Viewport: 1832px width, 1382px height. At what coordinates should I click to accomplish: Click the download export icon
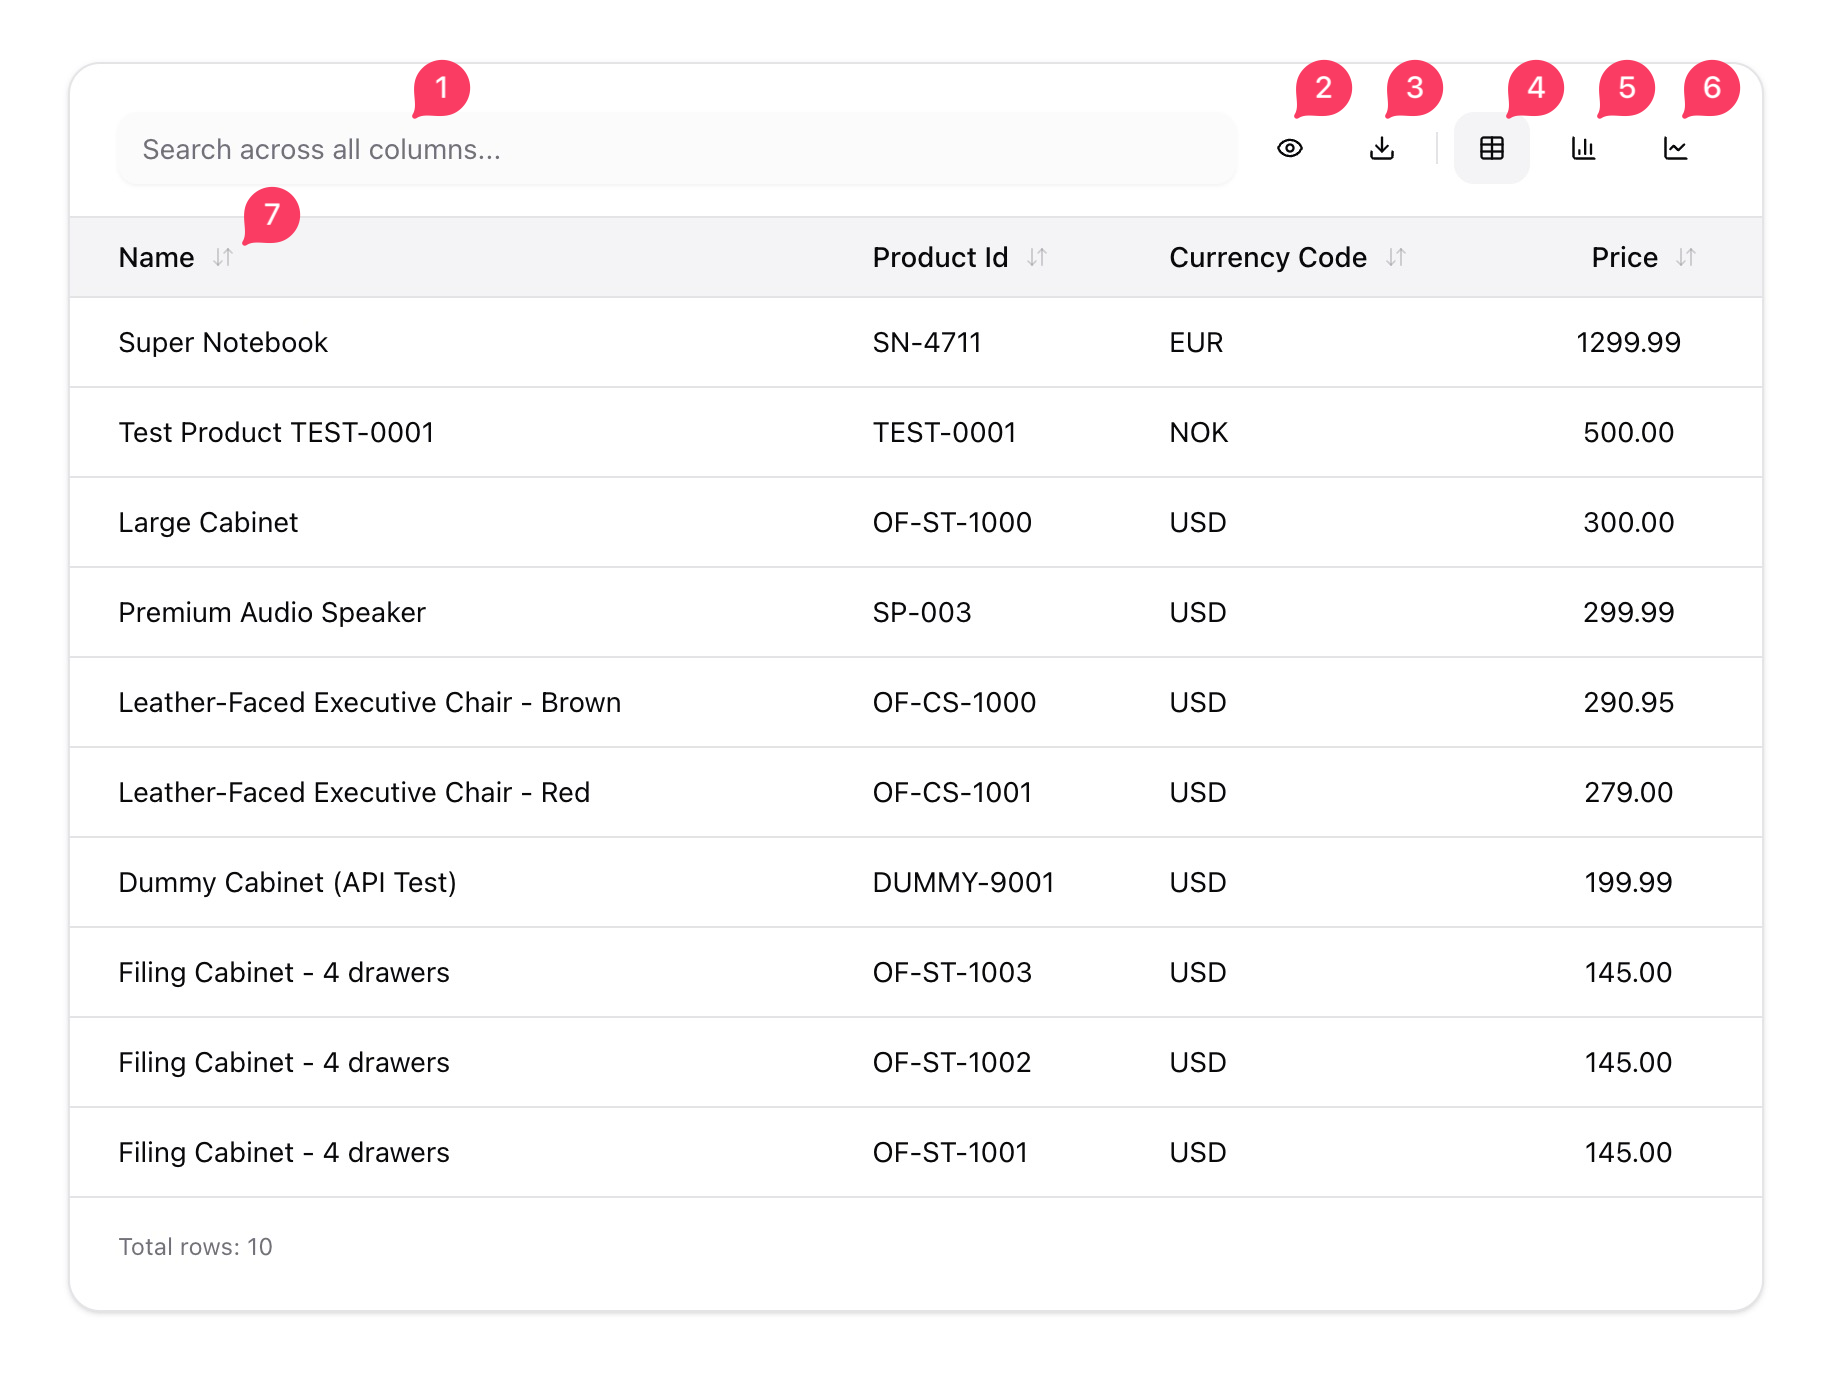pyautogui.click(x=1382, y=149)
